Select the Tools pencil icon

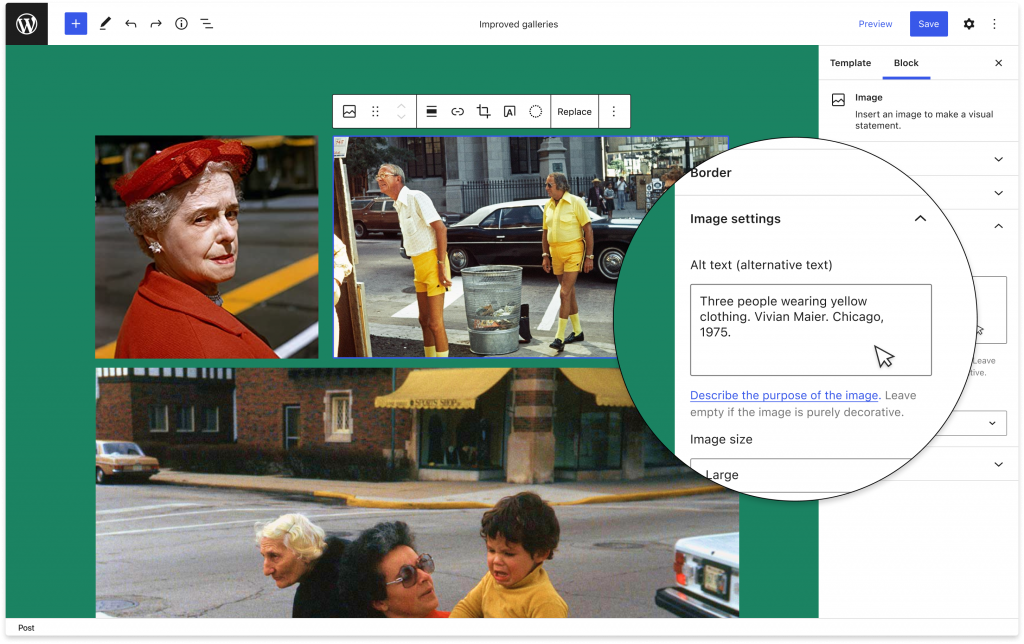point(104,24)
